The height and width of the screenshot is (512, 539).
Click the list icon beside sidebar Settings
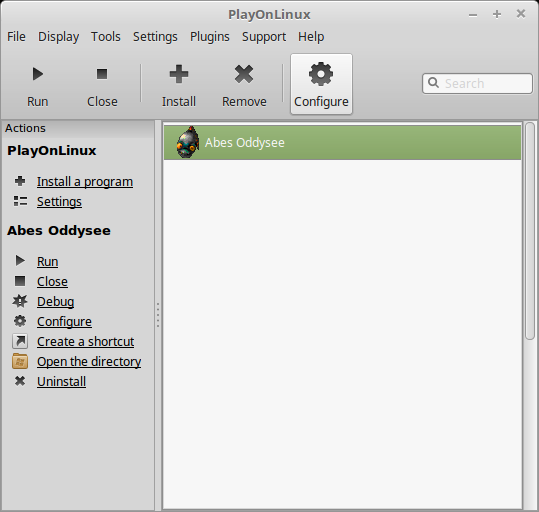(x=20, y=201)
